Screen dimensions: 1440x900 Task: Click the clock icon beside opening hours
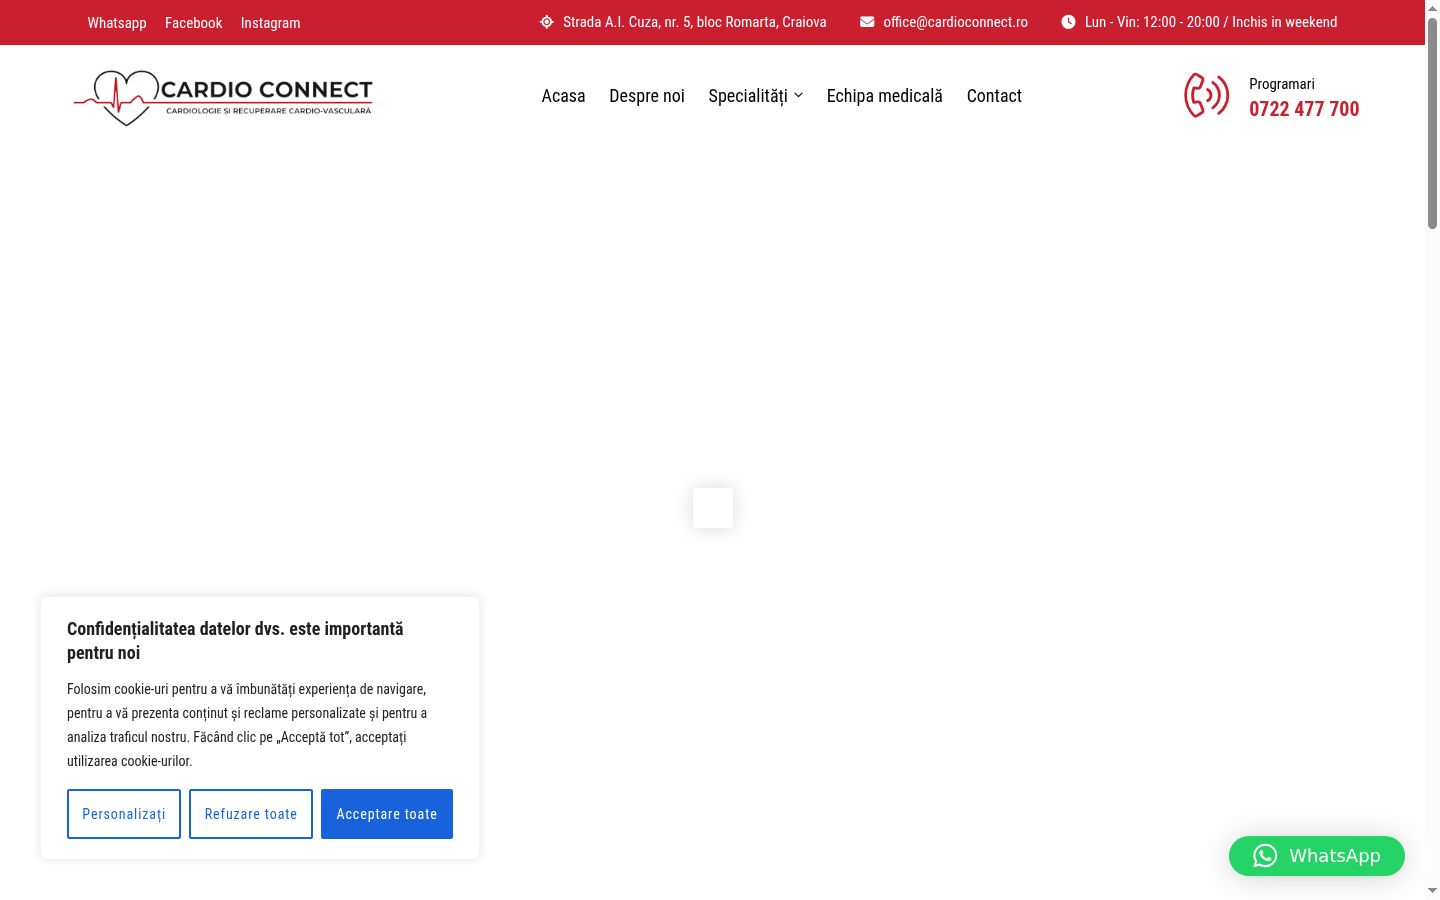[1068, 22]
